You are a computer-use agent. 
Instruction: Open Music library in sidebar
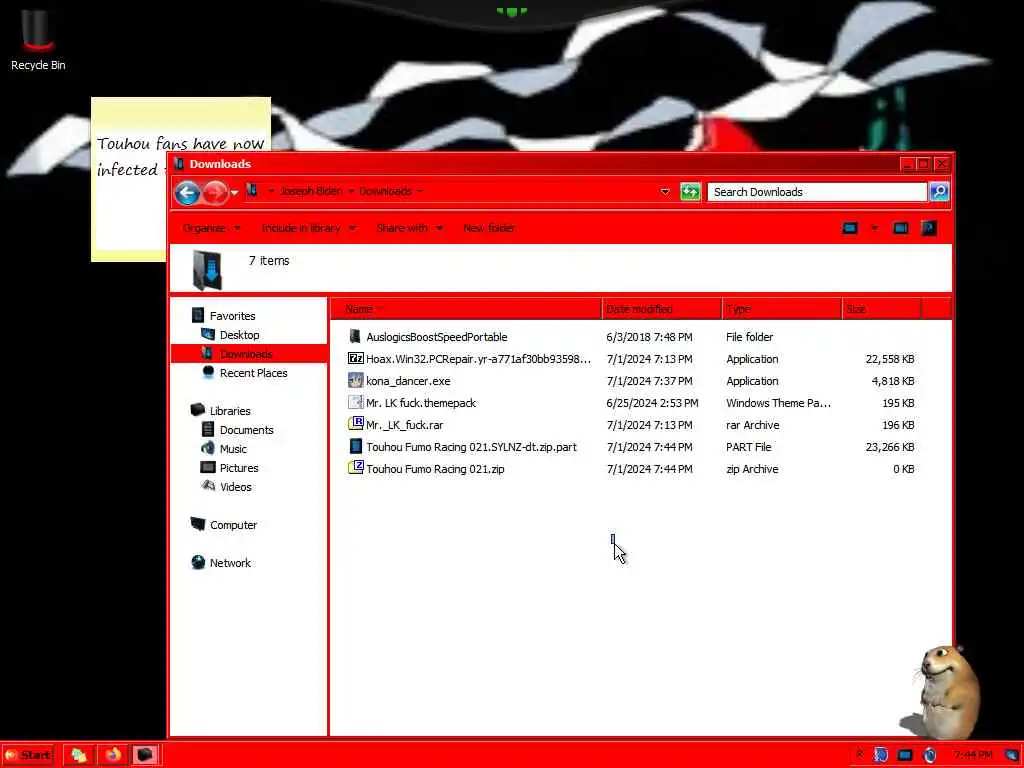coord(232,449)
